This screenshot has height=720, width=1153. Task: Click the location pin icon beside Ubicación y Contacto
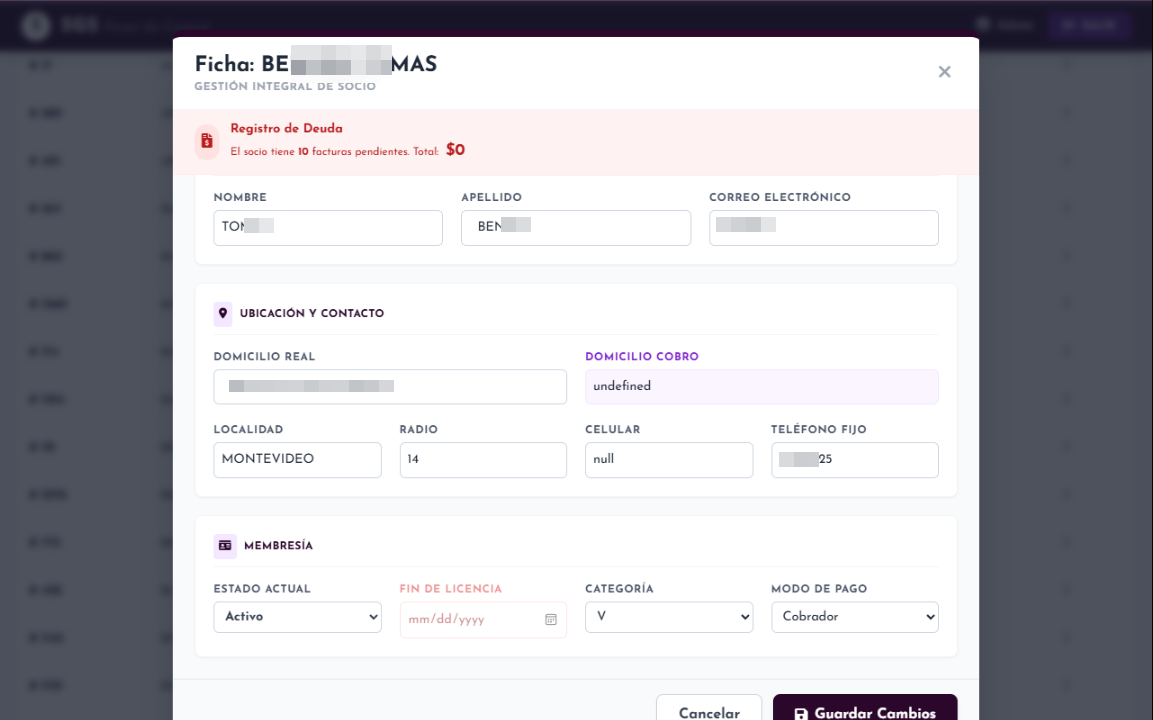point(222,313)
